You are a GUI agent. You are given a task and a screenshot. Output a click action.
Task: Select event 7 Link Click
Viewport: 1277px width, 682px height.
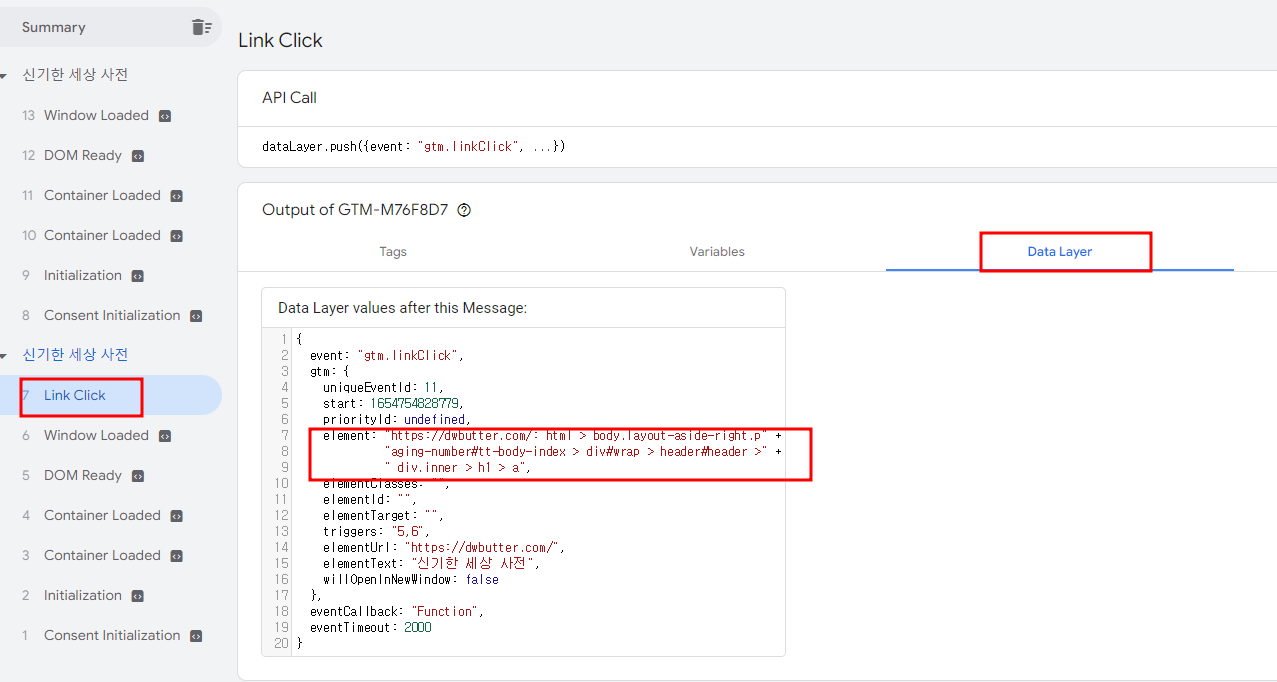pos(111,395)
